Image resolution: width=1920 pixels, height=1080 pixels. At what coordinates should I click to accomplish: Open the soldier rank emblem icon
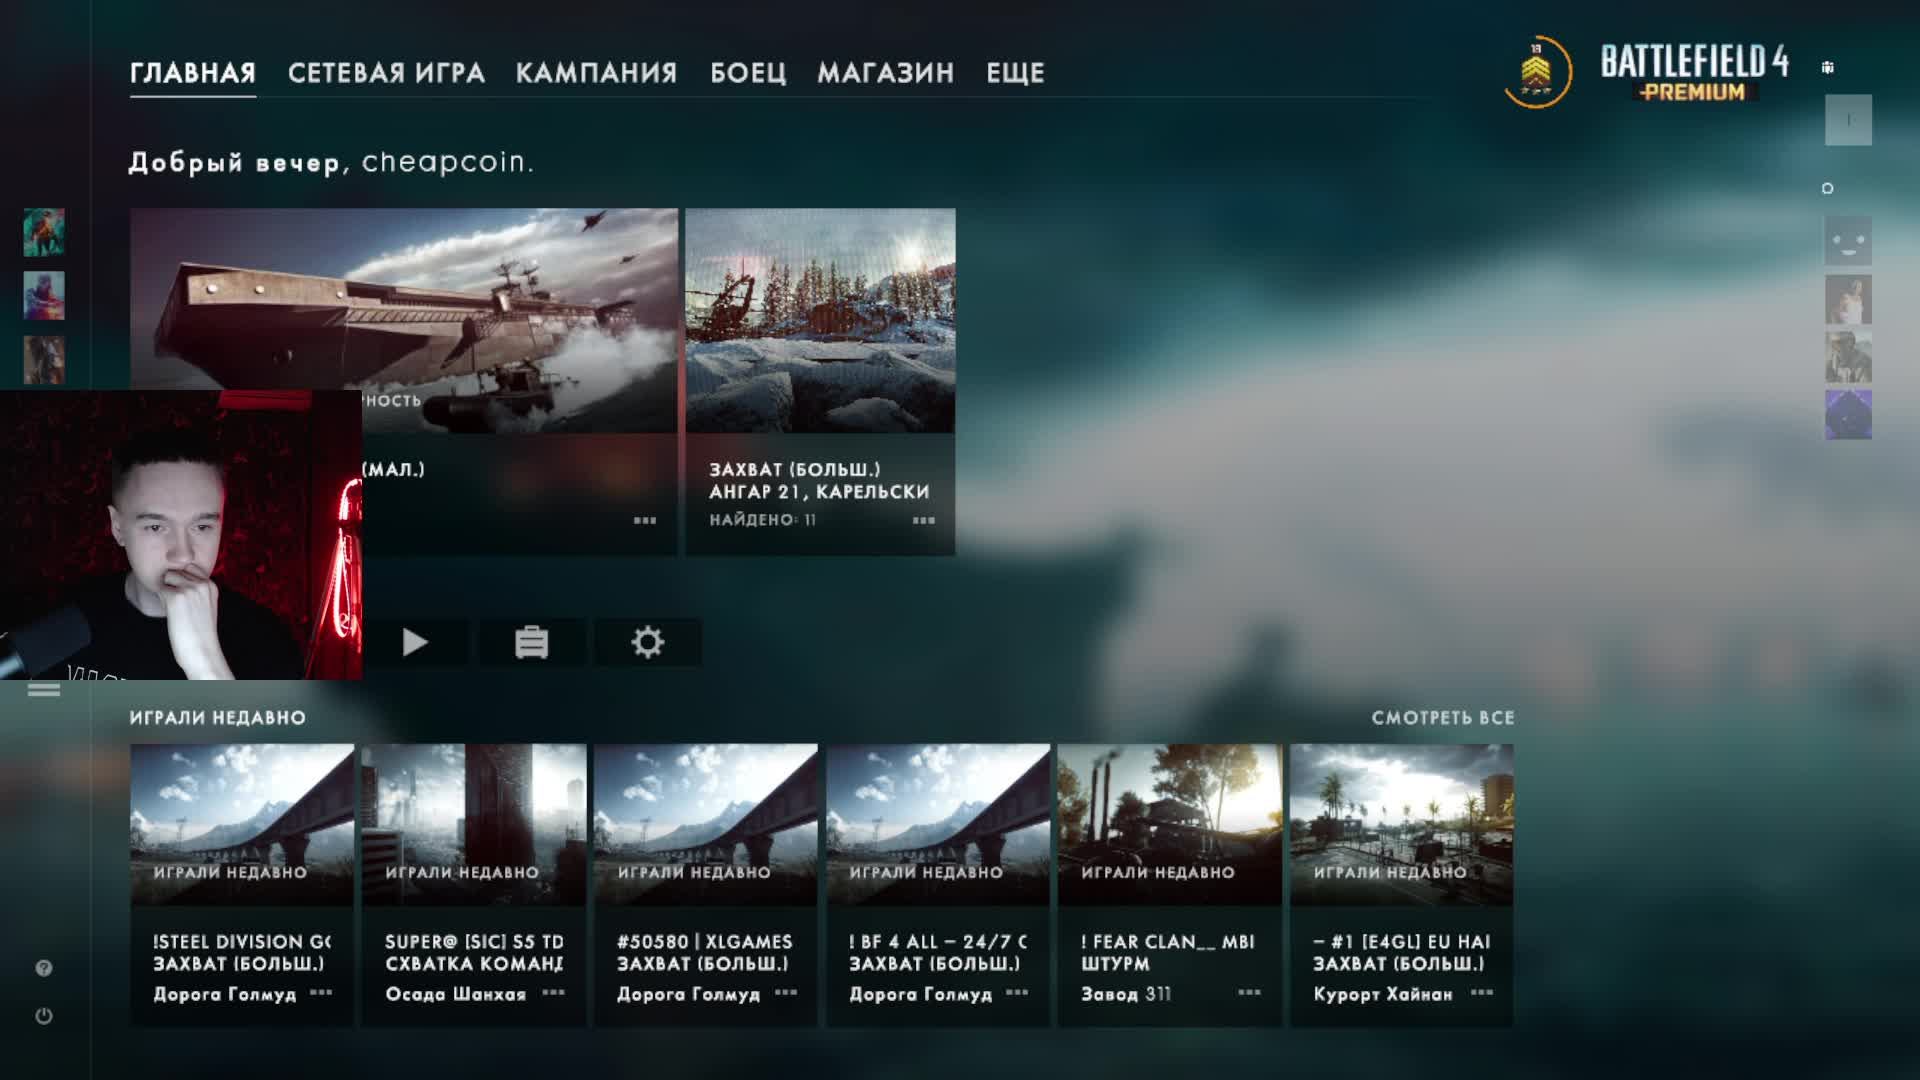tap(1537, 71)
